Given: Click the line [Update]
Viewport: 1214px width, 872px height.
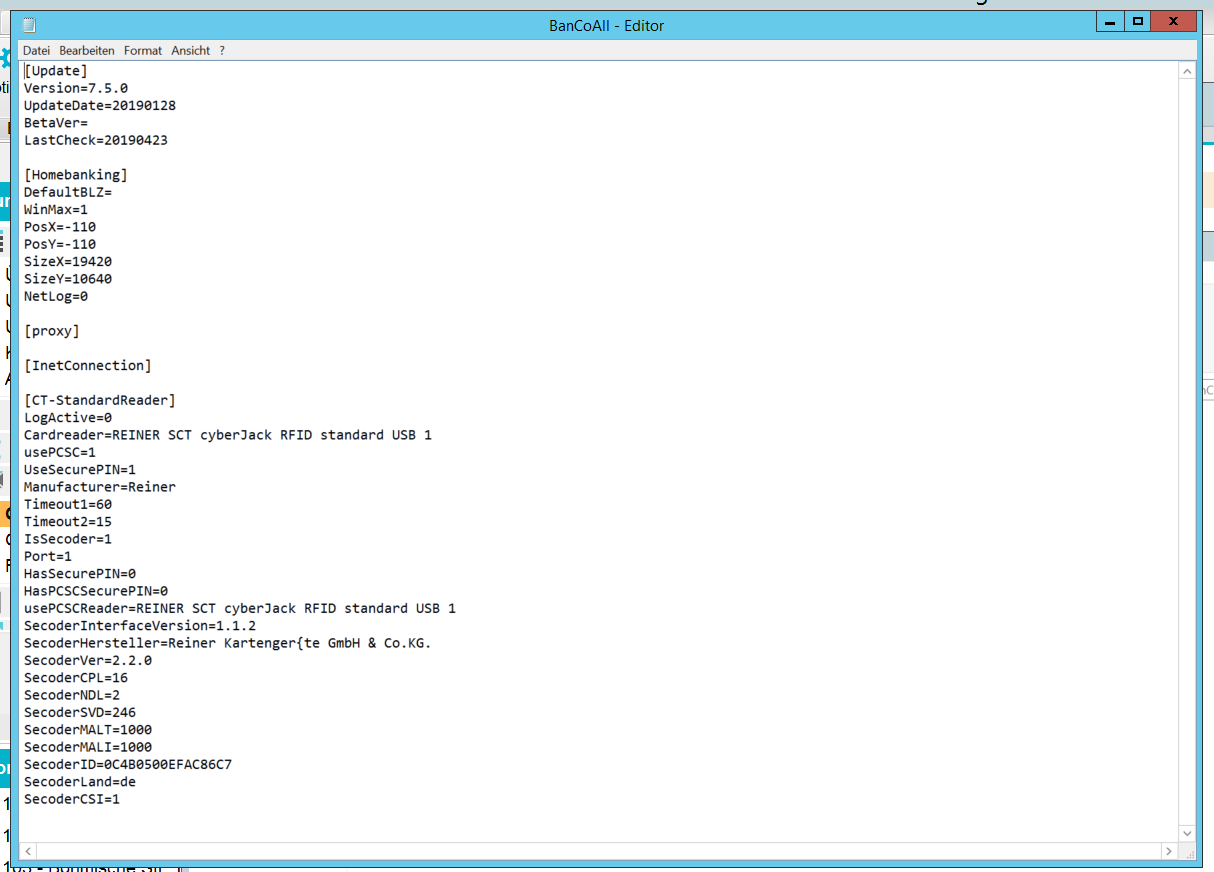Looking at the screenshot, I should pyautogui.click(x=56, y=71).
